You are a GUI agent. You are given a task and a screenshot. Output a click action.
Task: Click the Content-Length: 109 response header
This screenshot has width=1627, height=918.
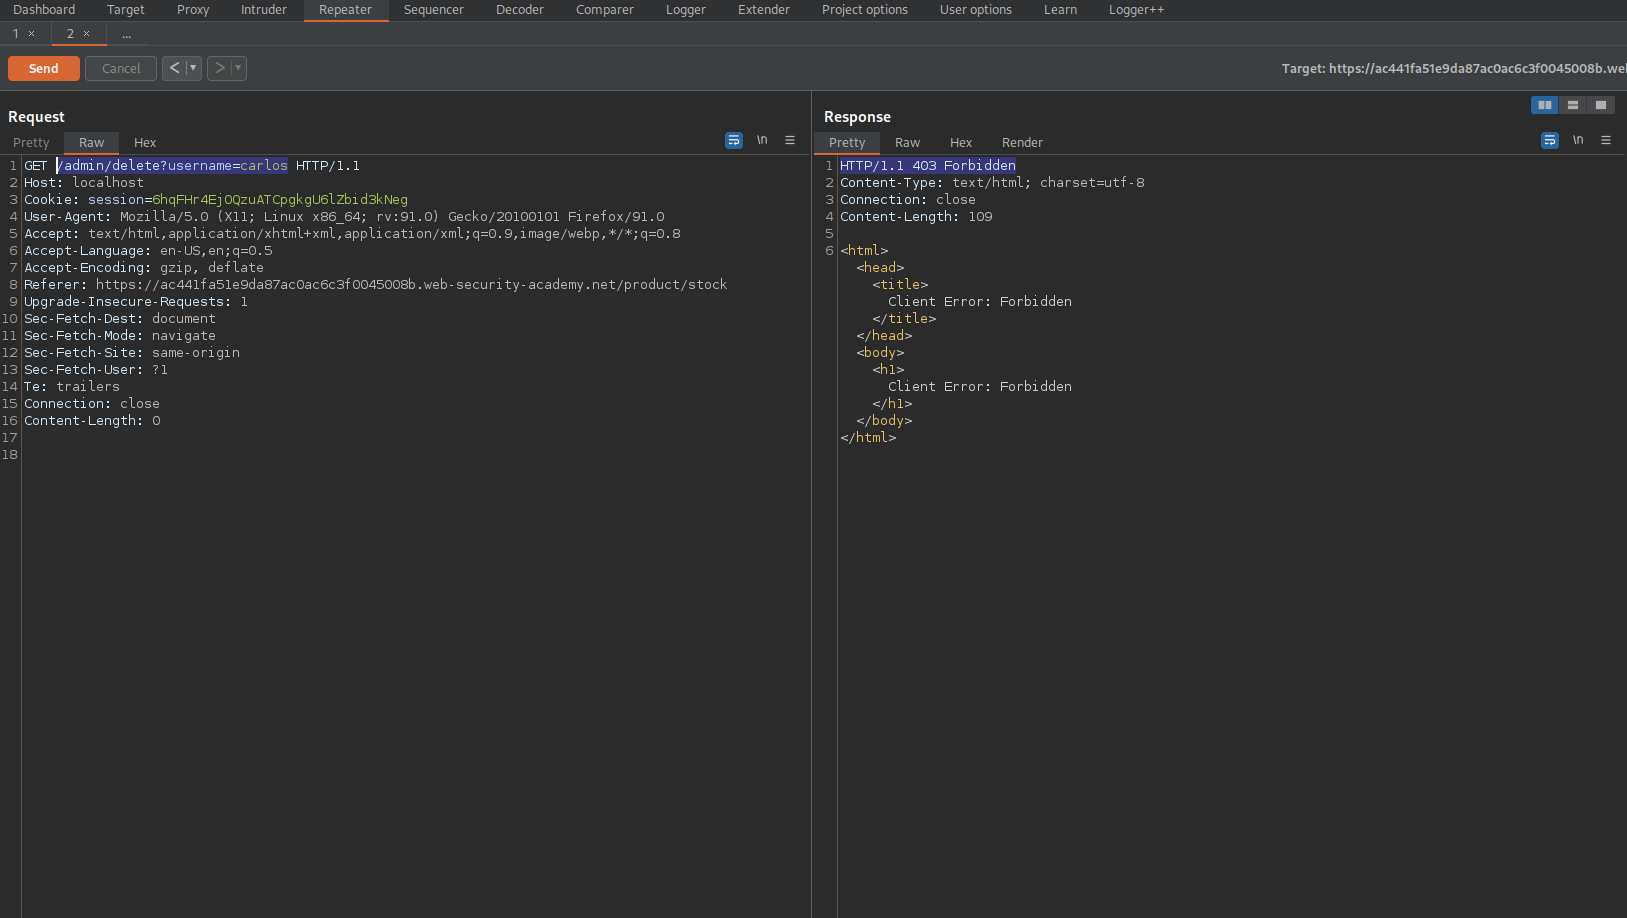[916, 217]
